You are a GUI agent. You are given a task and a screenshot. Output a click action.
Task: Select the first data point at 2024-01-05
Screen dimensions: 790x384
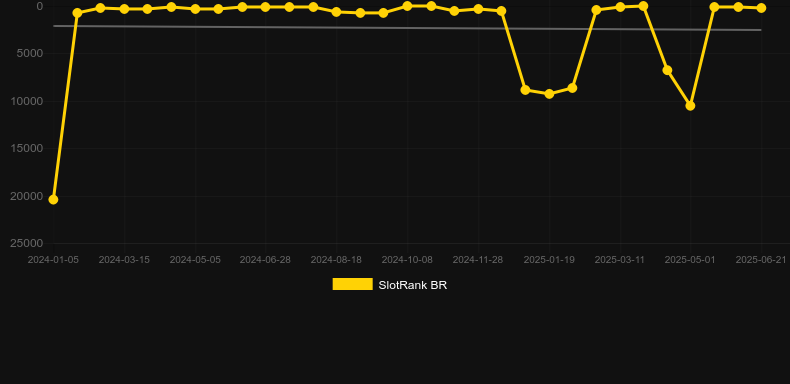pos(53,200)
